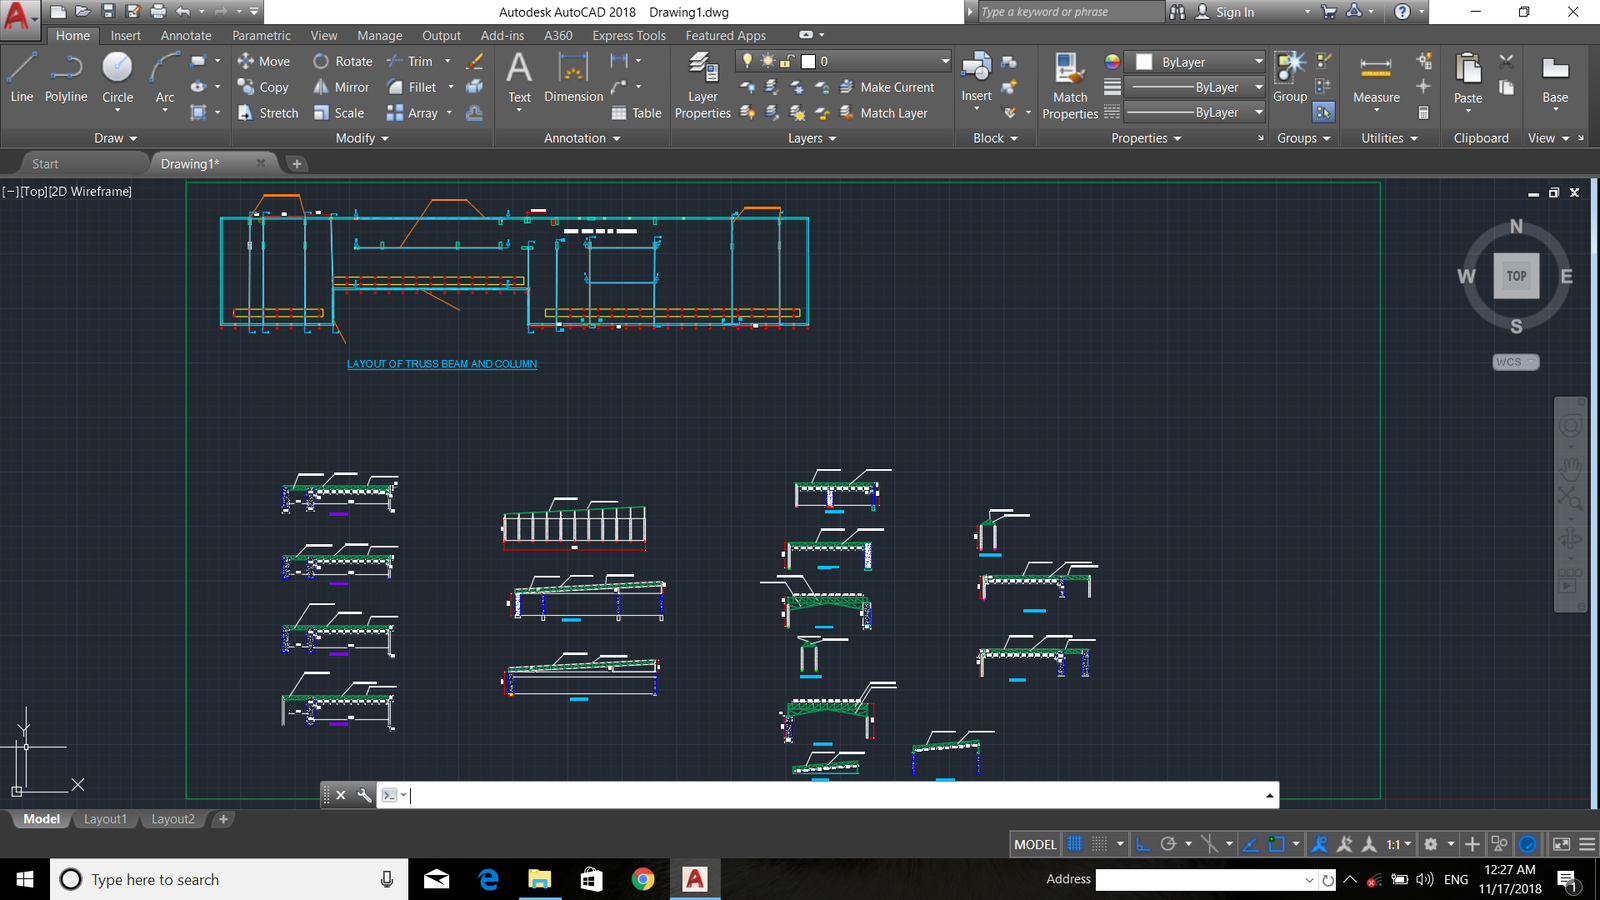Click the Measure tool
1600x900 pixels.
pos(1376,80)
